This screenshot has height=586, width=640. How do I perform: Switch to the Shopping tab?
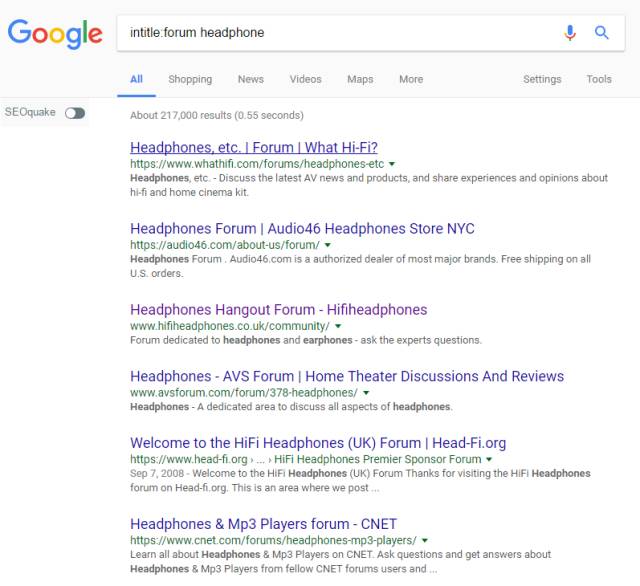tap(190, 79)
